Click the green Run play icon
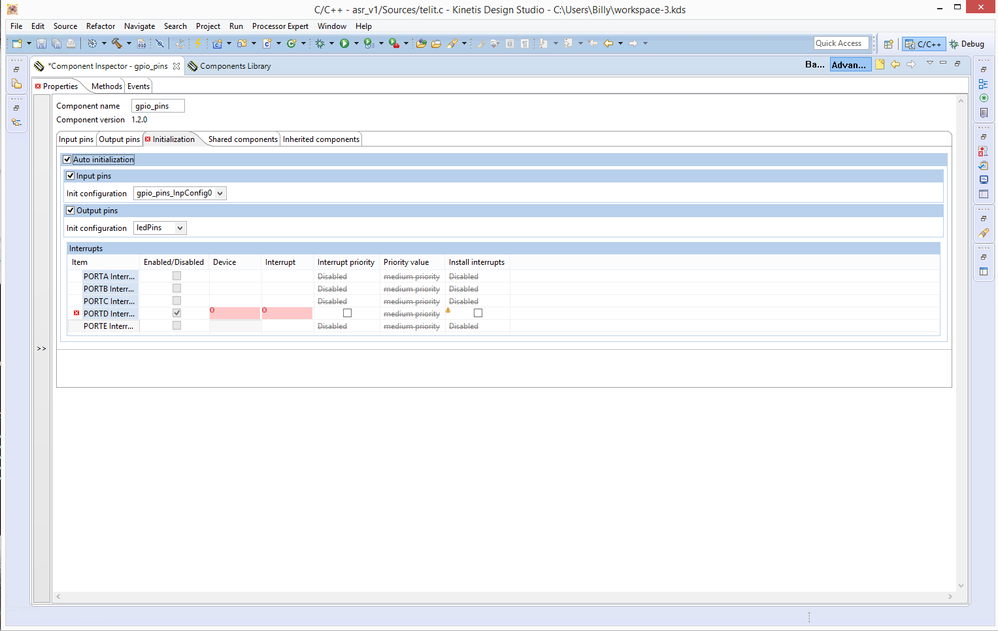The image size is (998, 631). [344, 43]
